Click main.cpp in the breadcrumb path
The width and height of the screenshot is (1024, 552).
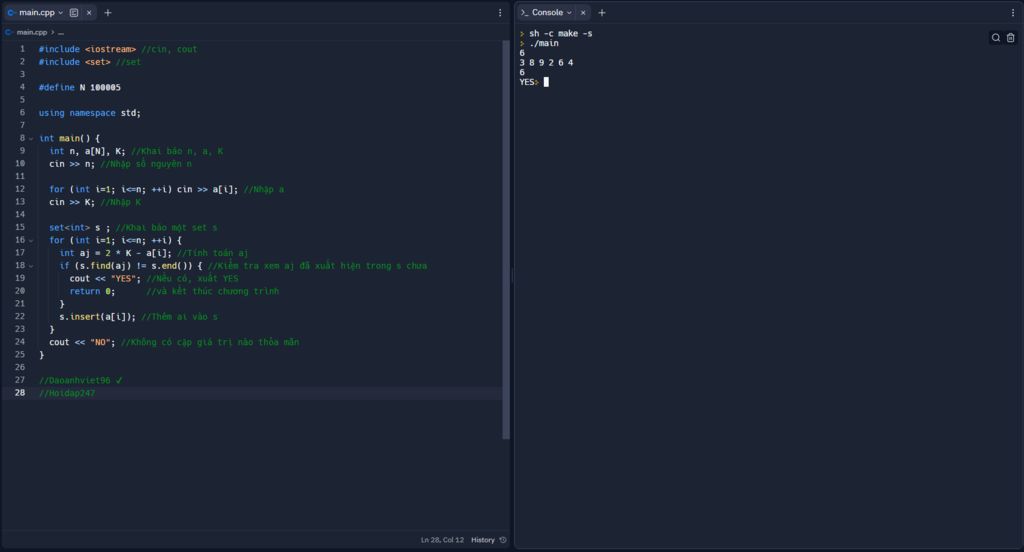30,32
